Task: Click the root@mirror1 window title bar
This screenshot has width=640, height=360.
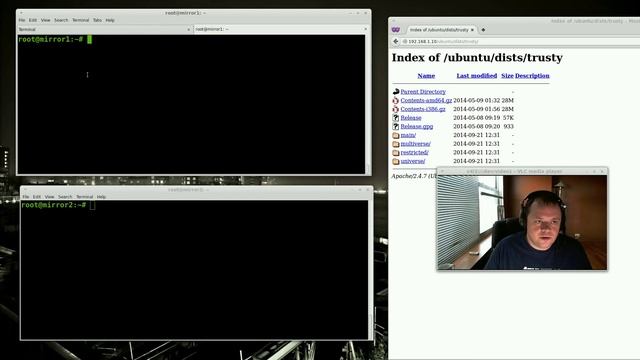Action: point(193,13)
